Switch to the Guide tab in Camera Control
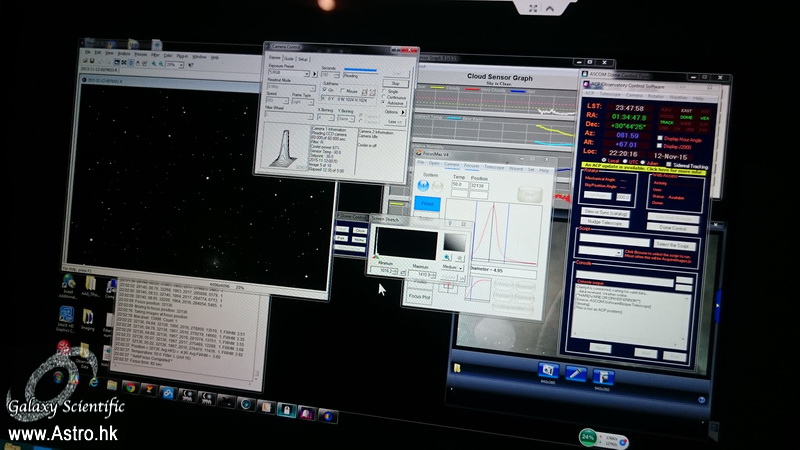 pos(290,59)
